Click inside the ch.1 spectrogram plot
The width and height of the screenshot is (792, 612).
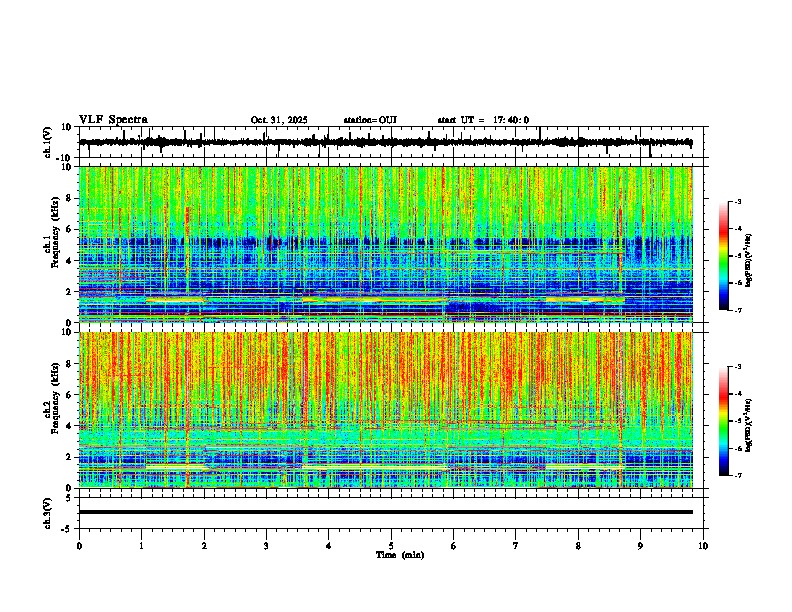386,244
